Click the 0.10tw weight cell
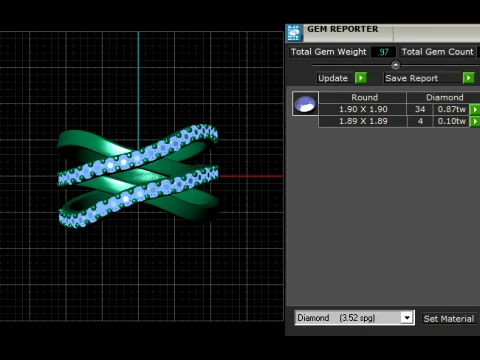The height and width of the screenshot is (360, 480). point(451,121)
